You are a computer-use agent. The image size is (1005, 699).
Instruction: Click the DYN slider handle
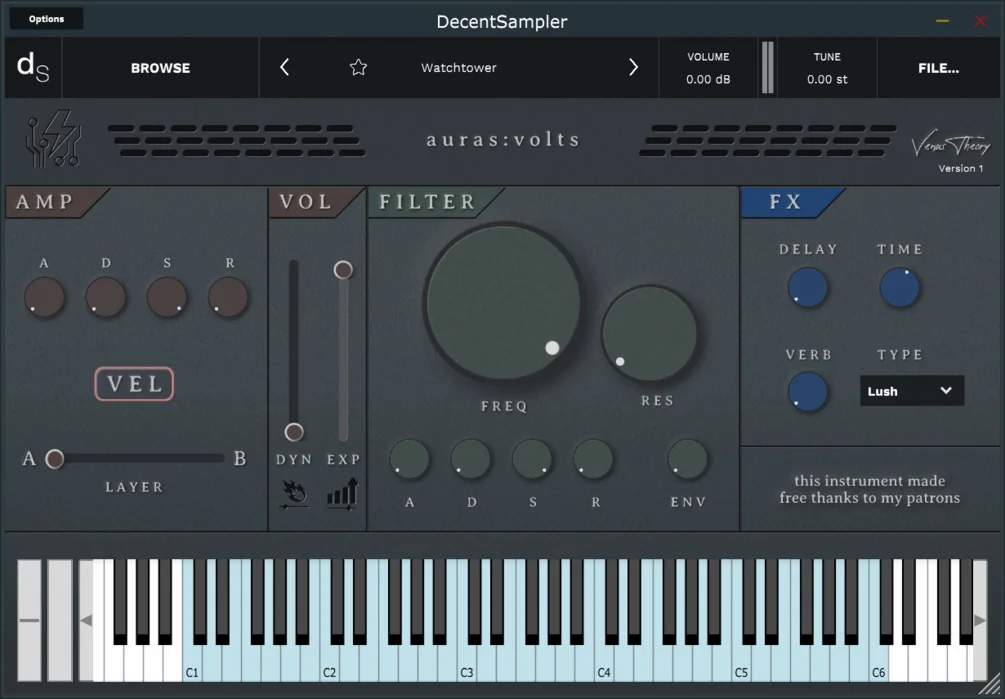click(294, 432)
